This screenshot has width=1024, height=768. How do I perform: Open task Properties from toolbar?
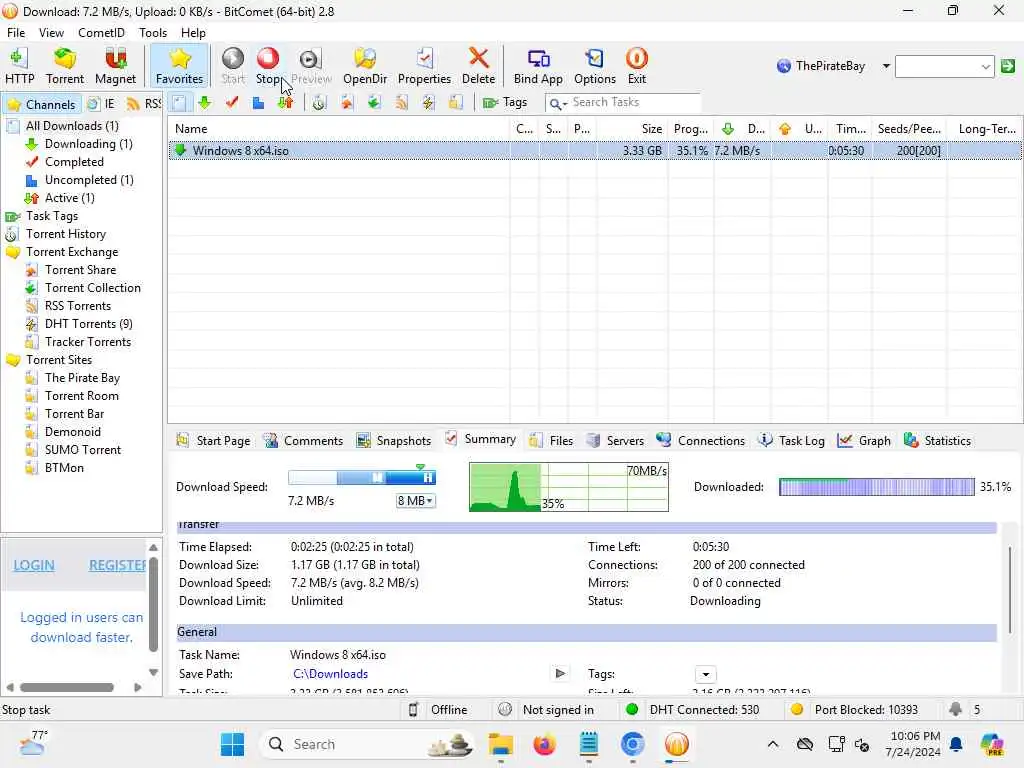(x=424, y=66)
